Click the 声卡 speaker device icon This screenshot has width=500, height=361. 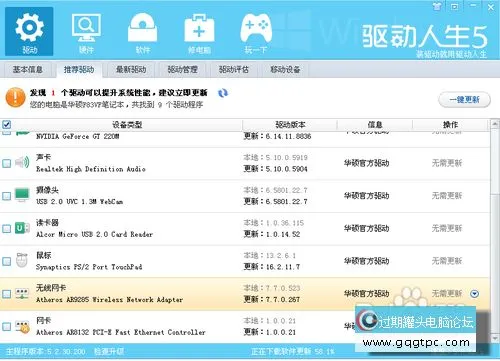(x=22, y=163)
